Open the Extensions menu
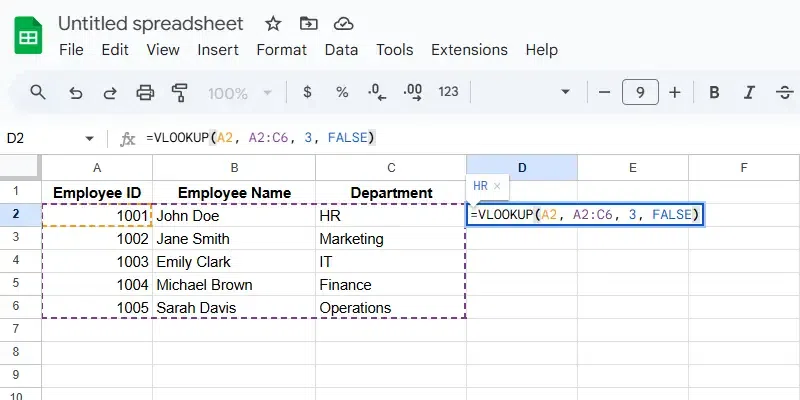800x400 pixels. coord(469,49)
